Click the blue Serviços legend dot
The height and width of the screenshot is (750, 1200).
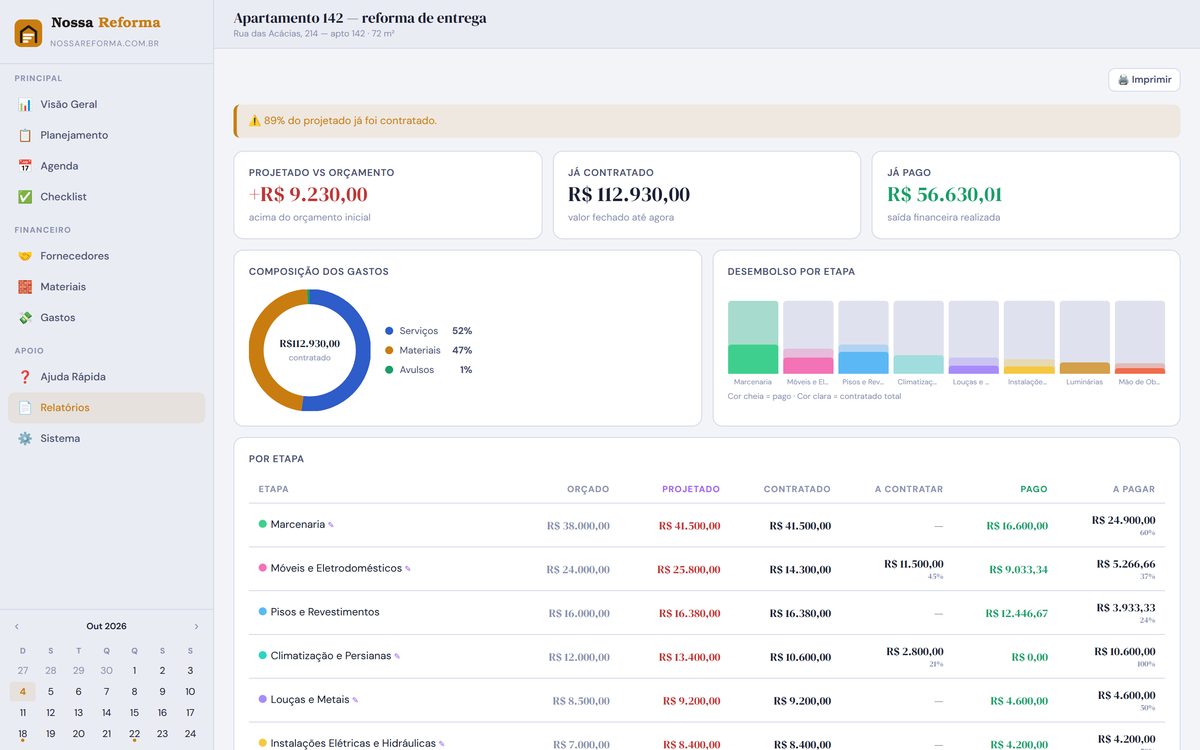tap(389, 331)
